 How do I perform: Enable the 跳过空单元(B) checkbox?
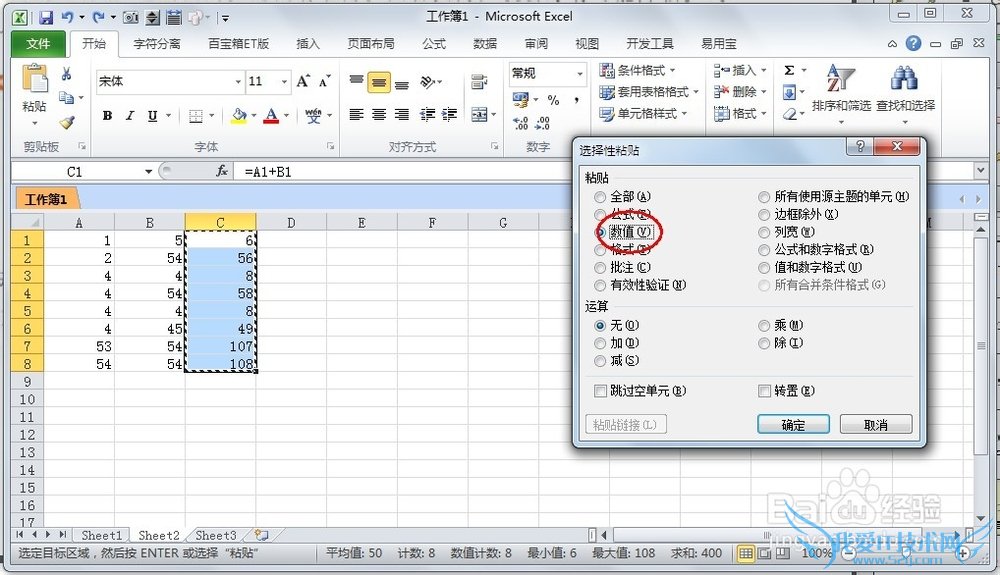click(600, 391)
